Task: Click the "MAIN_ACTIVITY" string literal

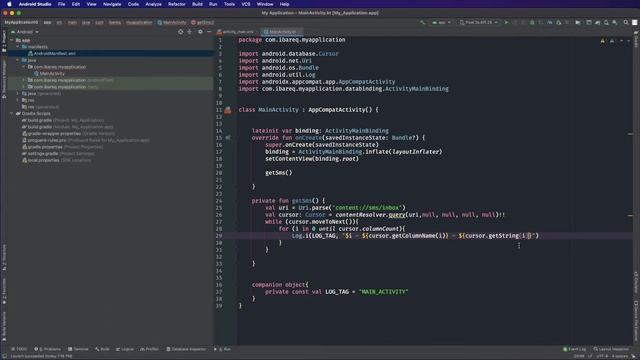Action: pos(383,292)
